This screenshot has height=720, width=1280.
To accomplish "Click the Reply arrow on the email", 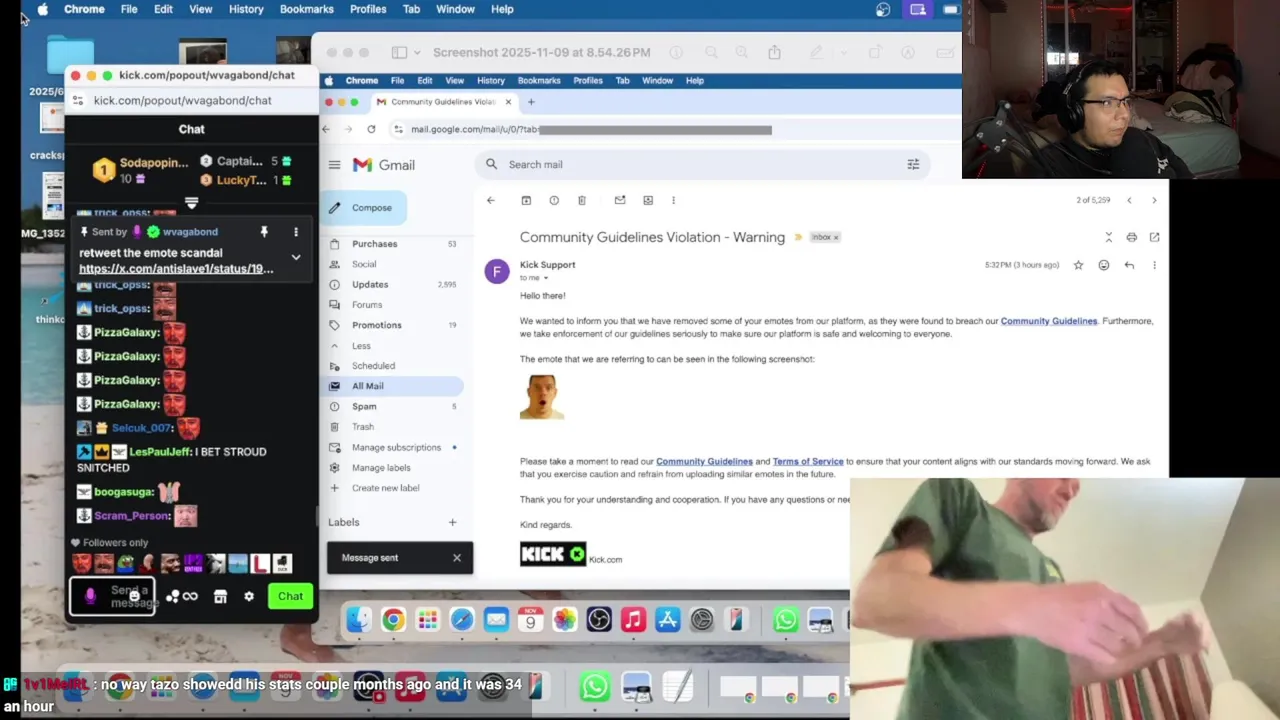I will tap(1129, 265).
